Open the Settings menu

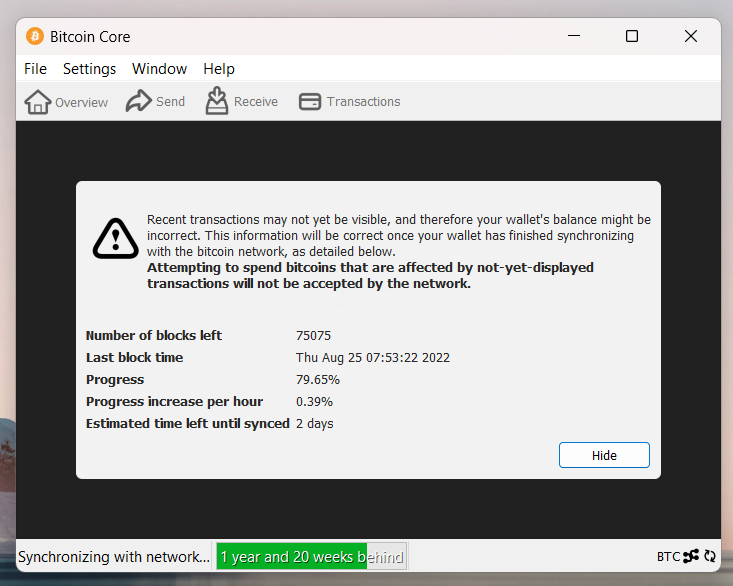pos(89,69)
